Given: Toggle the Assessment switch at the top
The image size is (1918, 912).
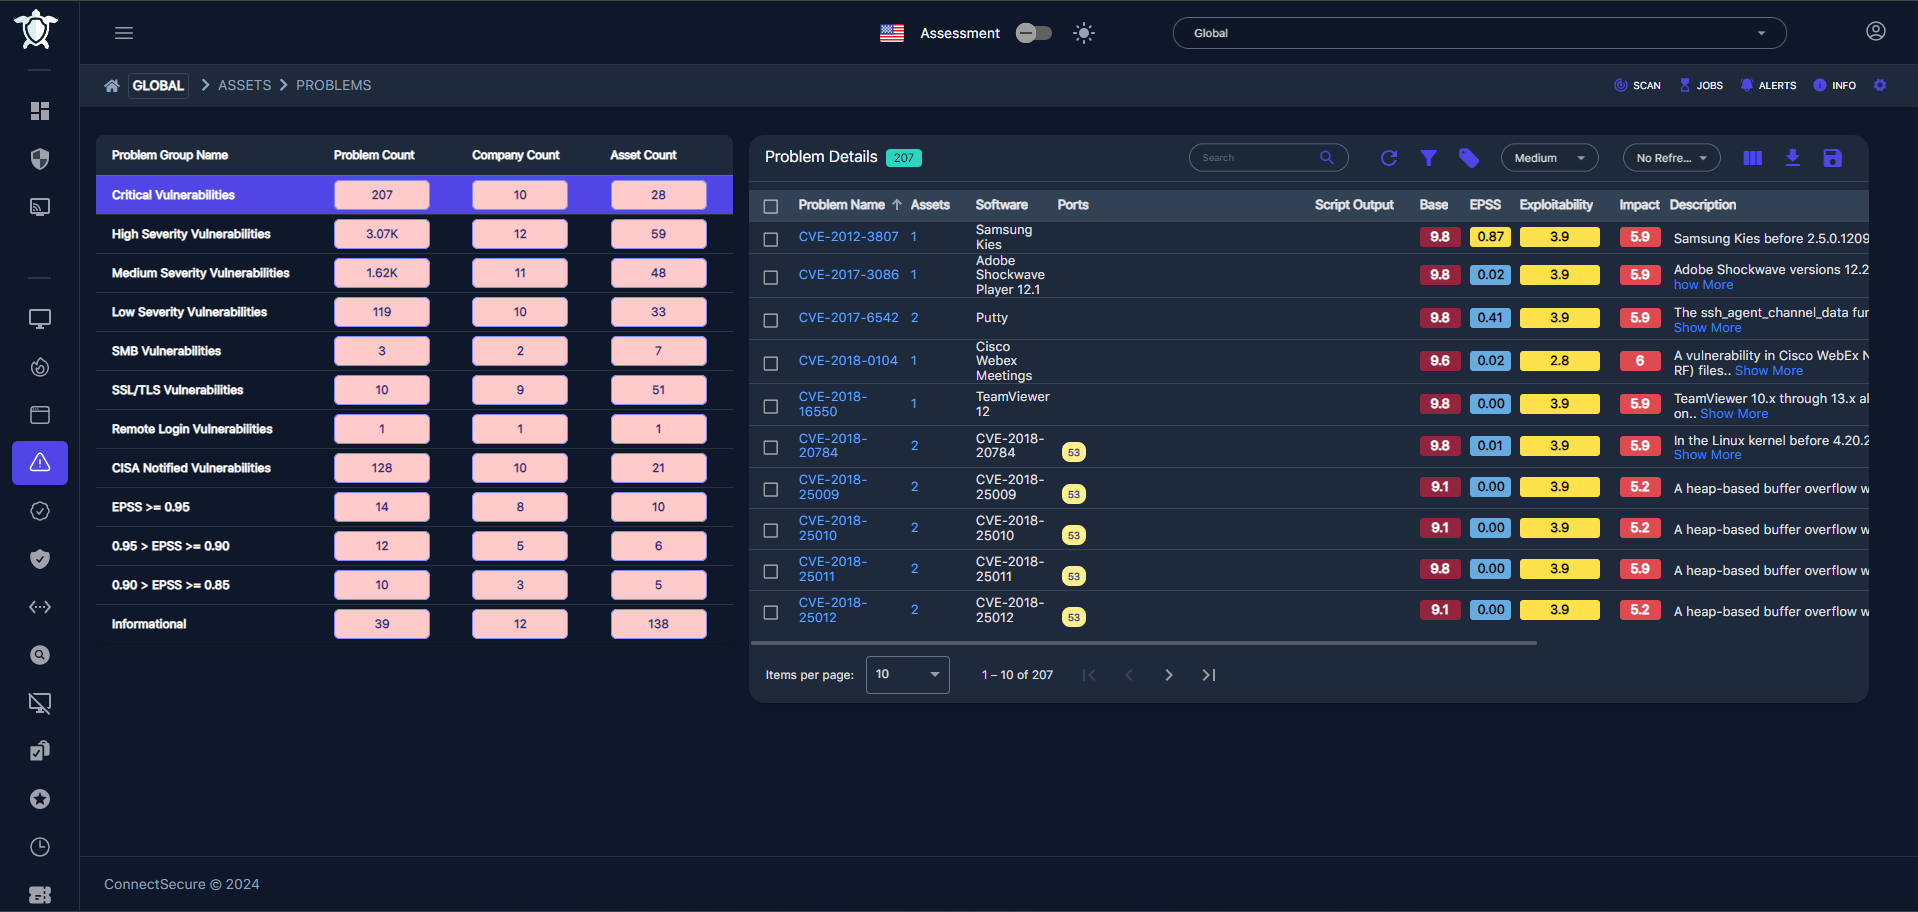Looking at the screenshot, I should pyautogui.click(x=1033, y=32).
